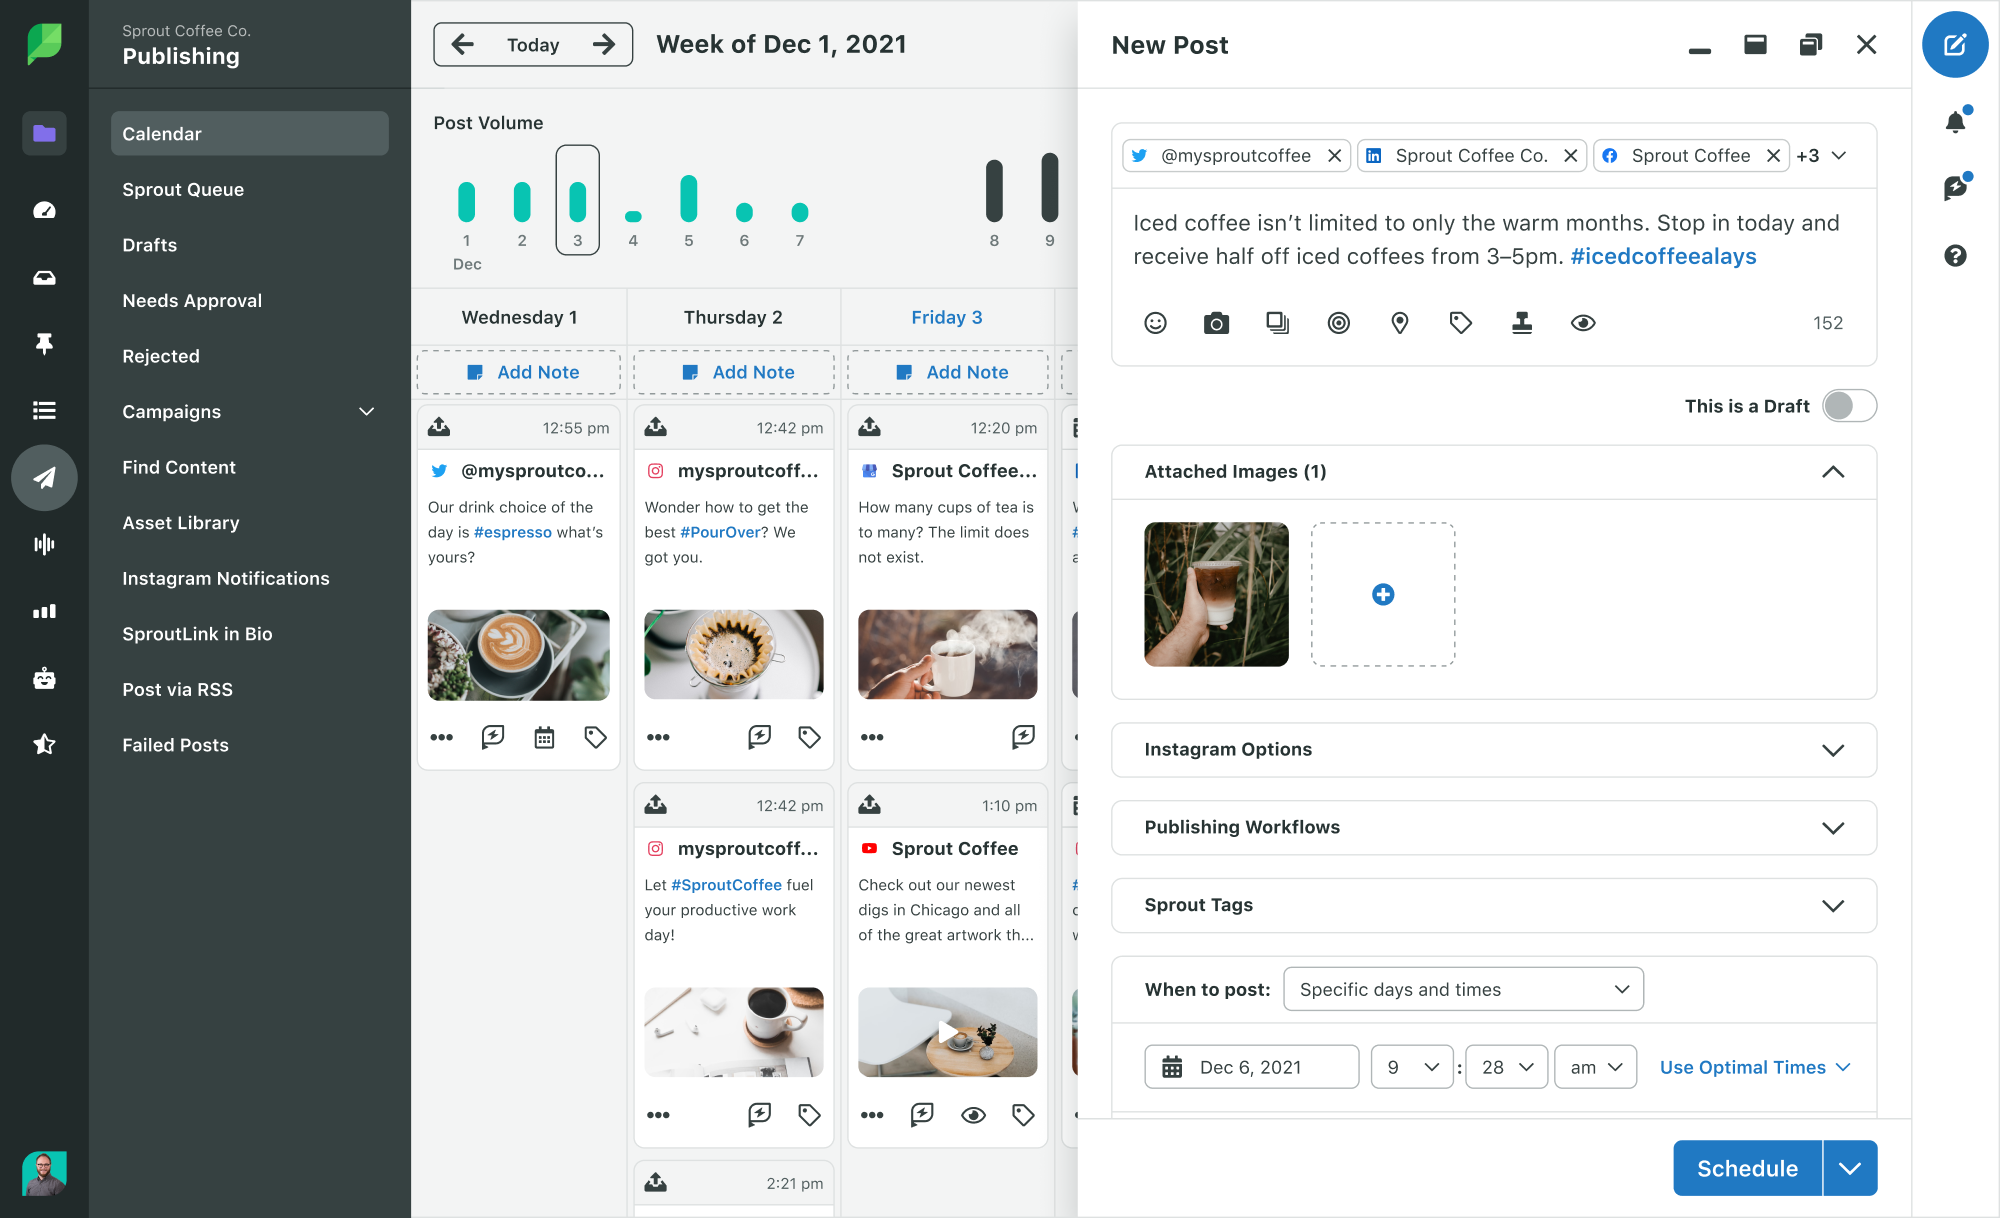Screen dimensions: 2000x1218
Task: Enable the Draft mode toggle slider
Action: pyautogui.click(x=1847, y=406)
